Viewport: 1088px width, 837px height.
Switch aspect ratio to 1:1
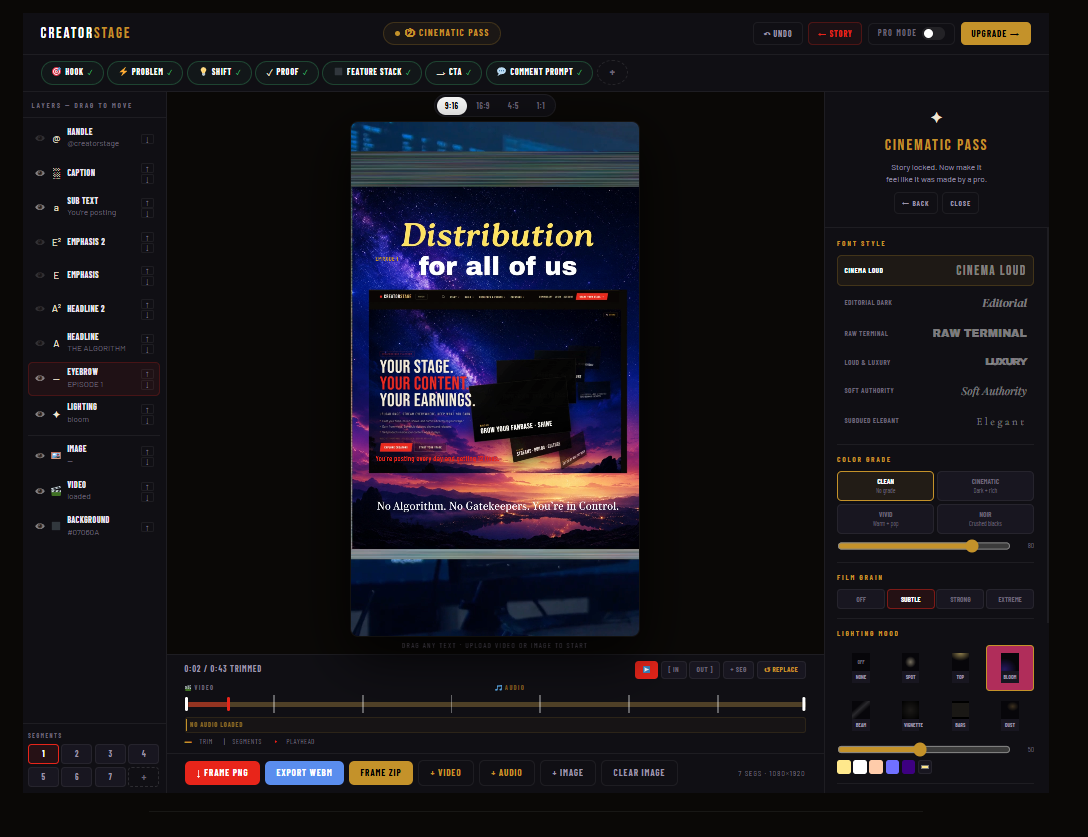[x=541, y=106]
